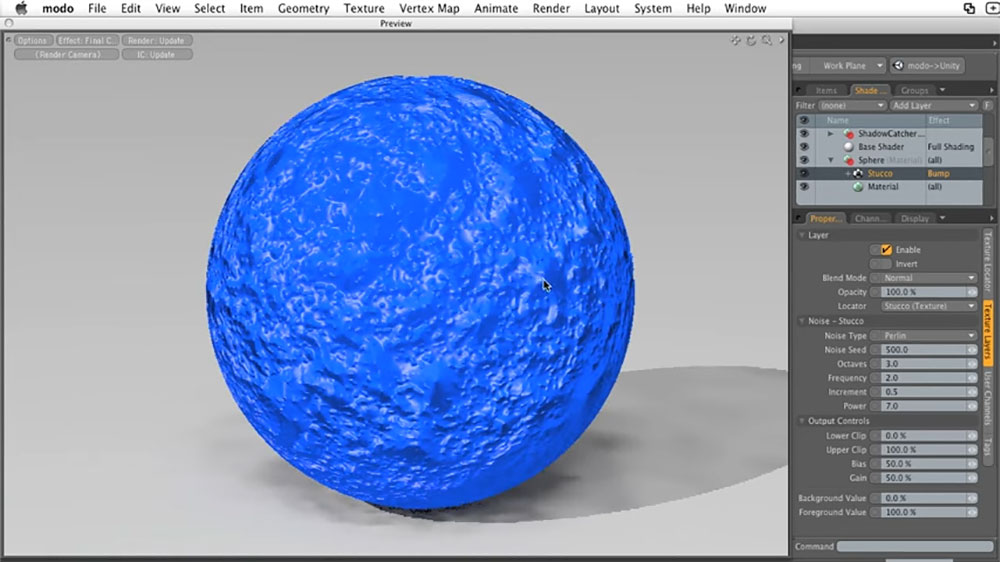Image resolution: width=1000 pixels, height=562 pixels.
Task: Click the Preview Options button
Action: tap(33, 40)
